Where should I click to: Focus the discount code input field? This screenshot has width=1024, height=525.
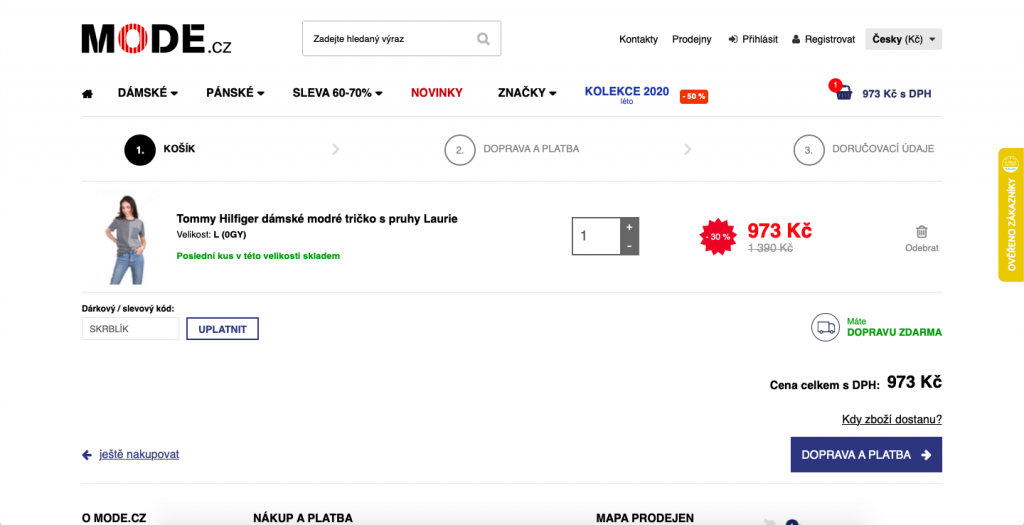click(x=130, y=329)
